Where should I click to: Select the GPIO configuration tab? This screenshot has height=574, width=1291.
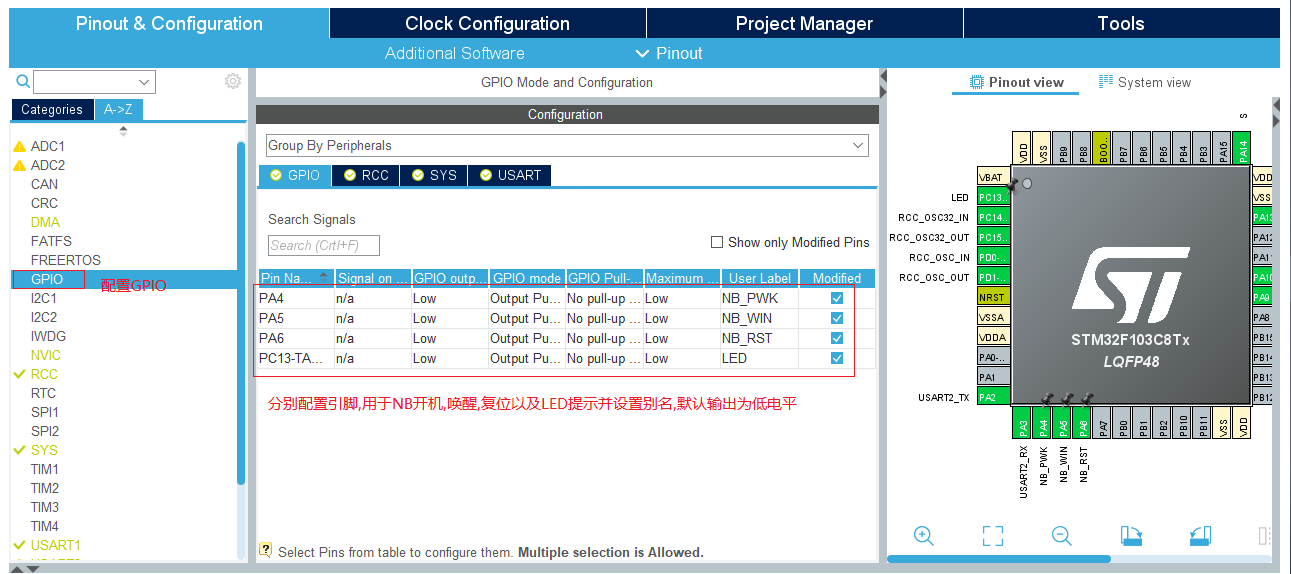coord(295,175)
